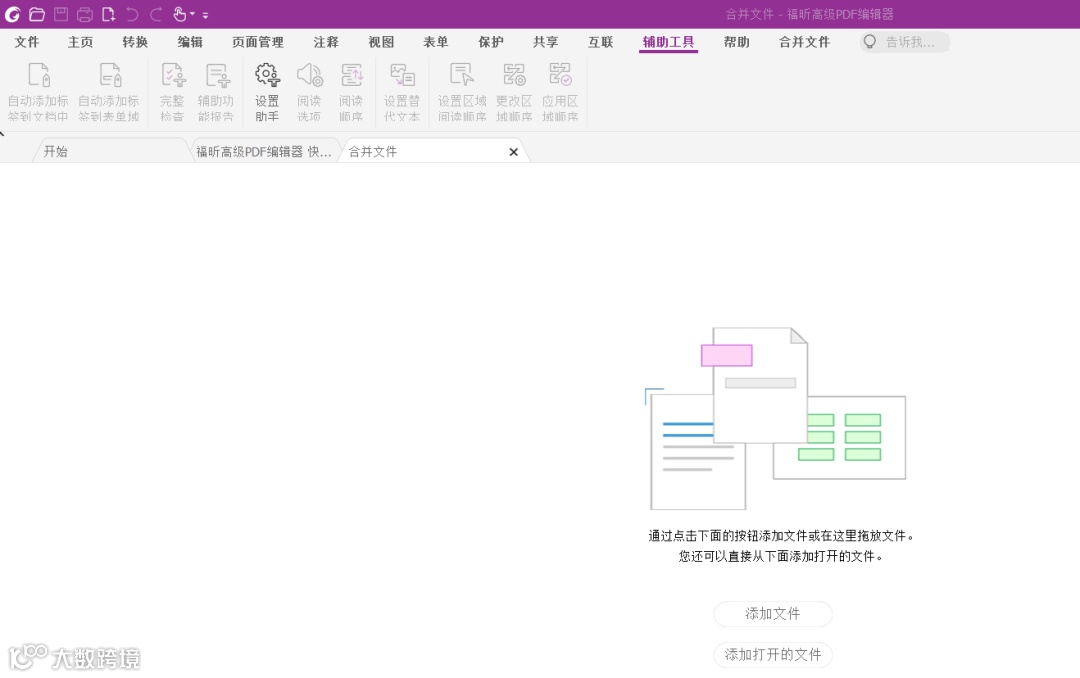The width and height of the screenshot is (1080, 678).
Task: Go to the 保护 ribbon tab
Action: (491, 42)
